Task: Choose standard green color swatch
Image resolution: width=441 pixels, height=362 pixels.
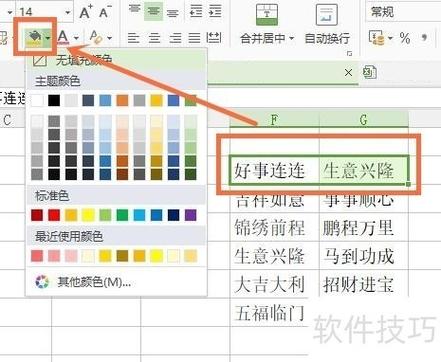Action: (x=122, y=215)
